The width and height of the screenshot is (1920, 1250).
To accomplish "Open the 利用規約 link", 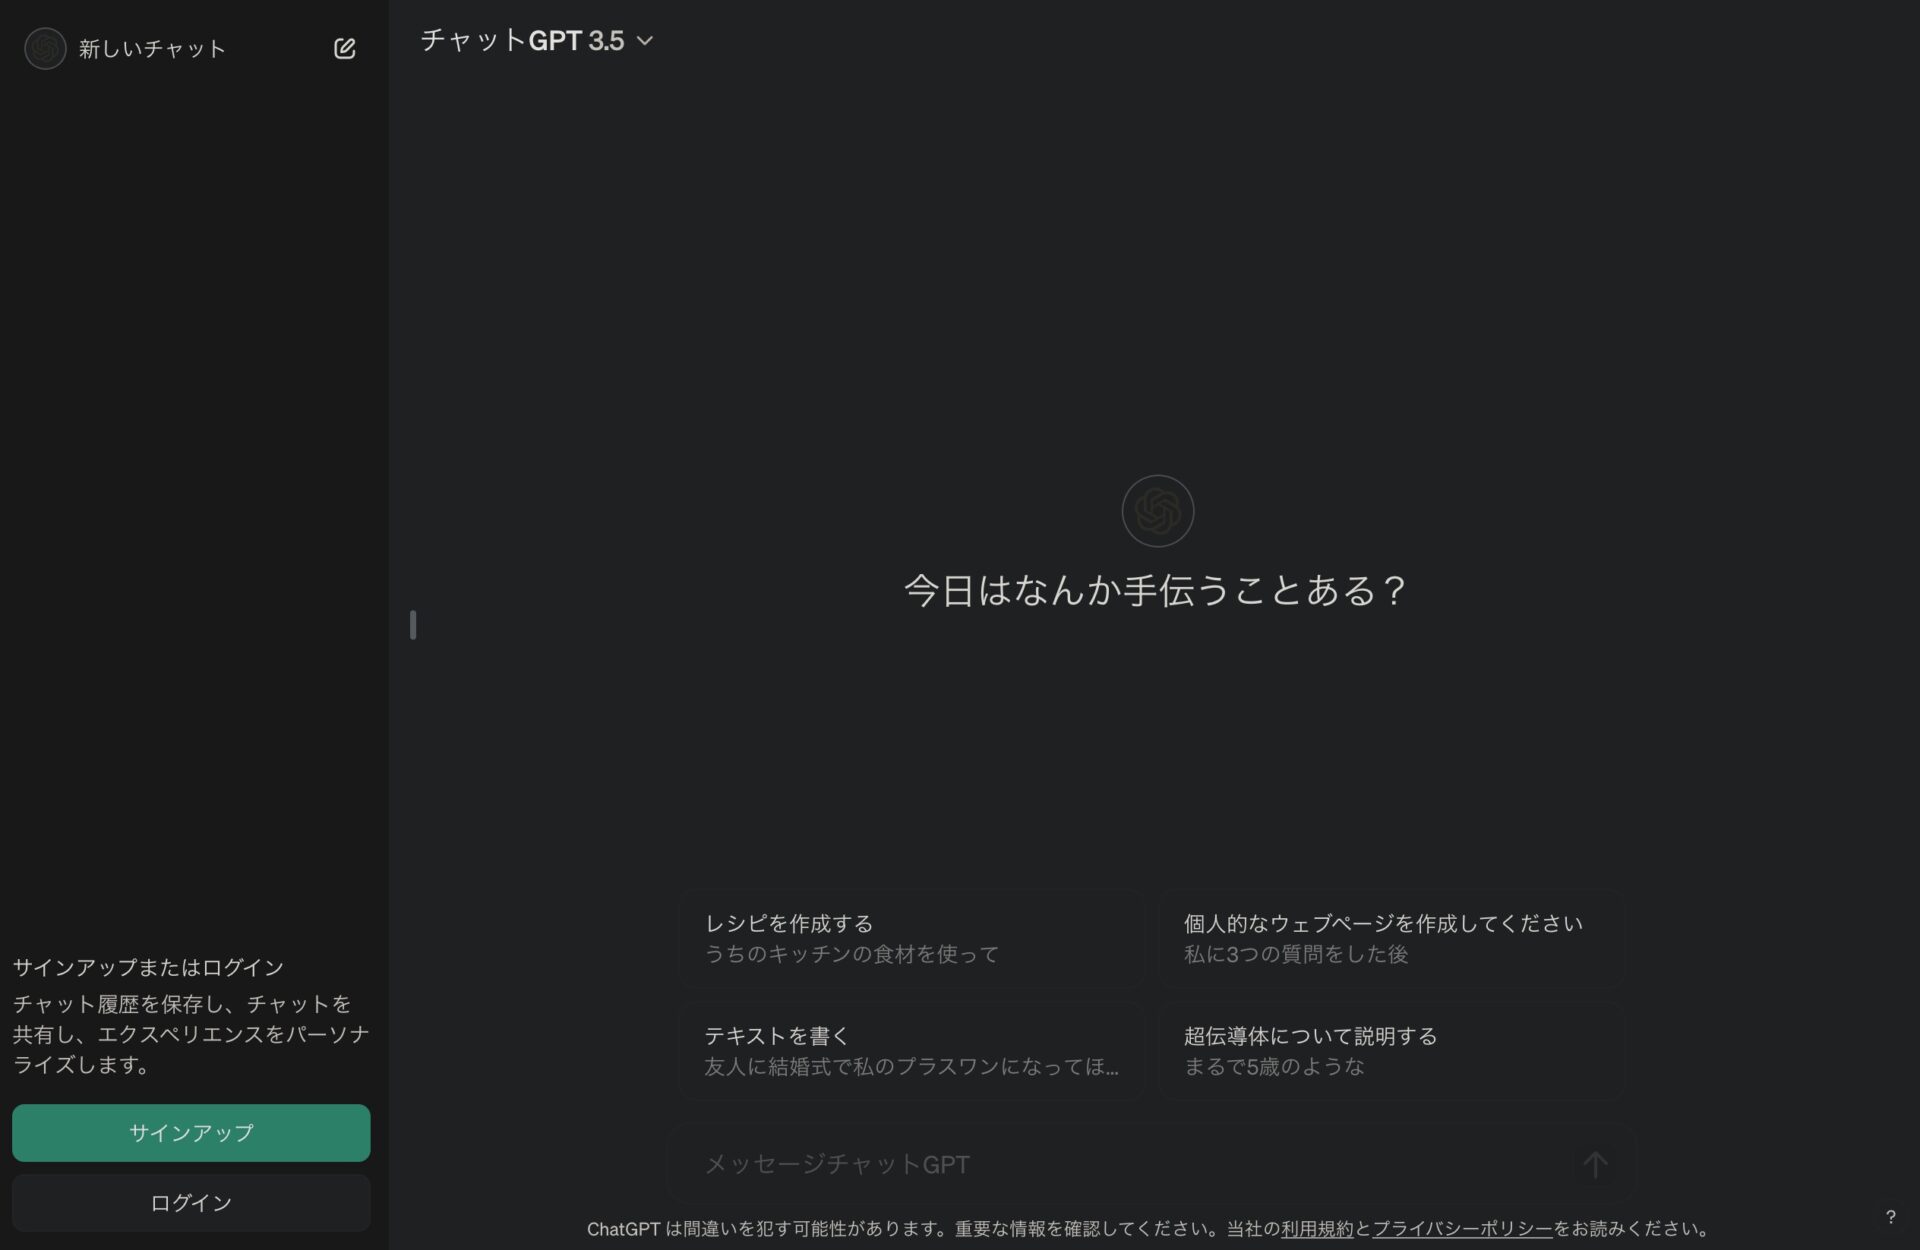I will click(x=1317, y=1229).
